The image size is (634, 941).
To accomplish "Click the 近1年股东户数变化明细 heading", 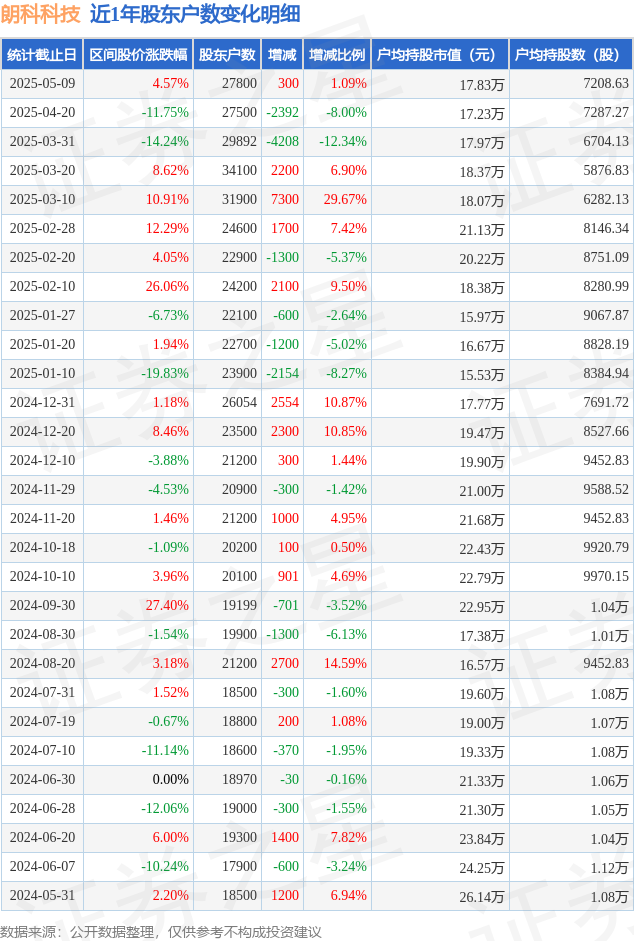I will pos(195,14).
